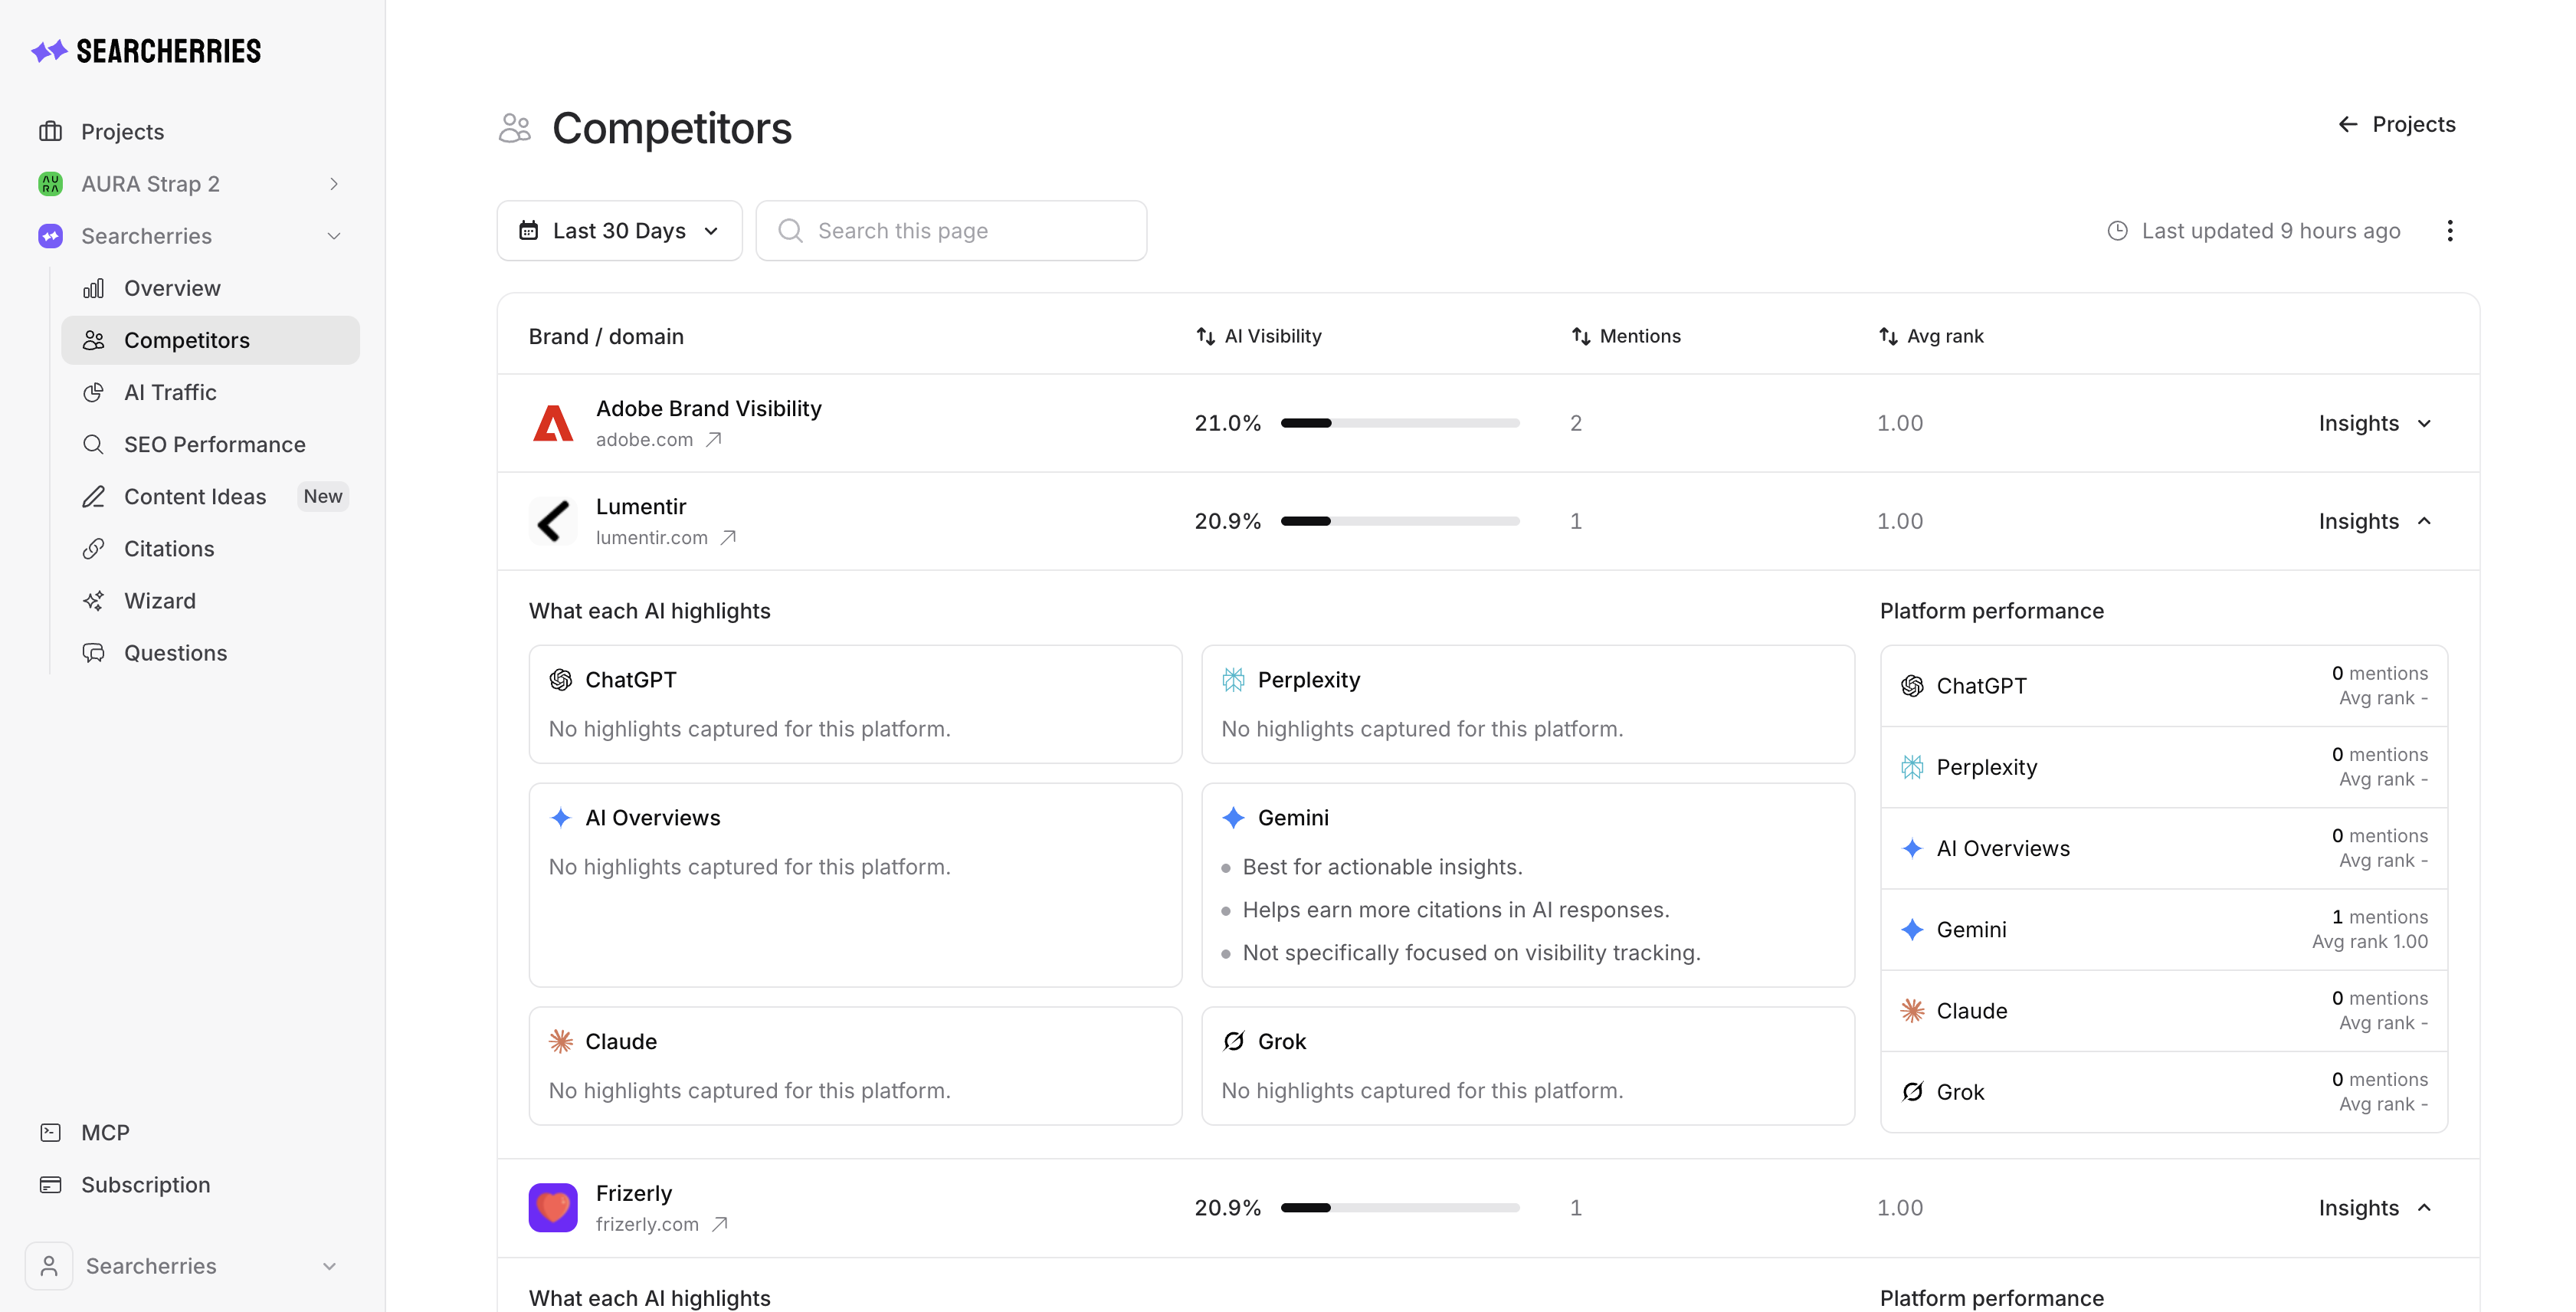Click ChatGPT icon in highlights card
2576x1312 pixels.
561,680
